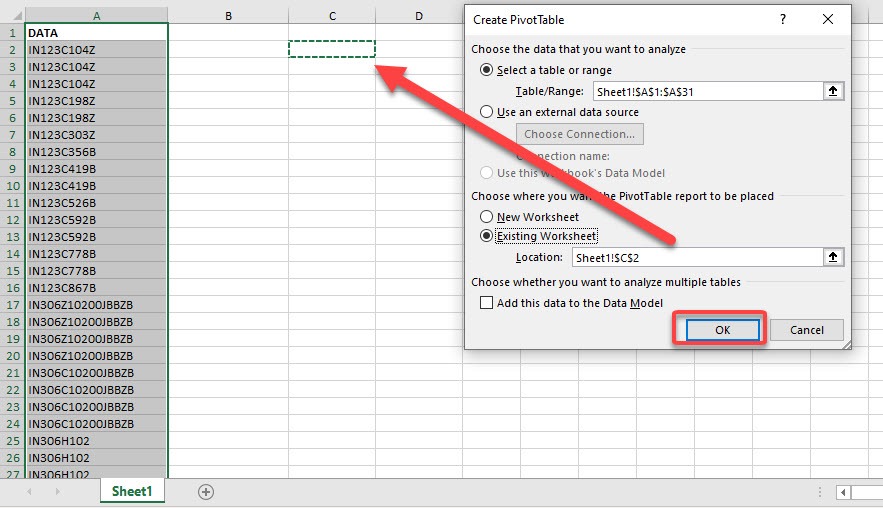Select row 7 header
Image resolution: width=883 pixels, height=508 pixels.
12,135
